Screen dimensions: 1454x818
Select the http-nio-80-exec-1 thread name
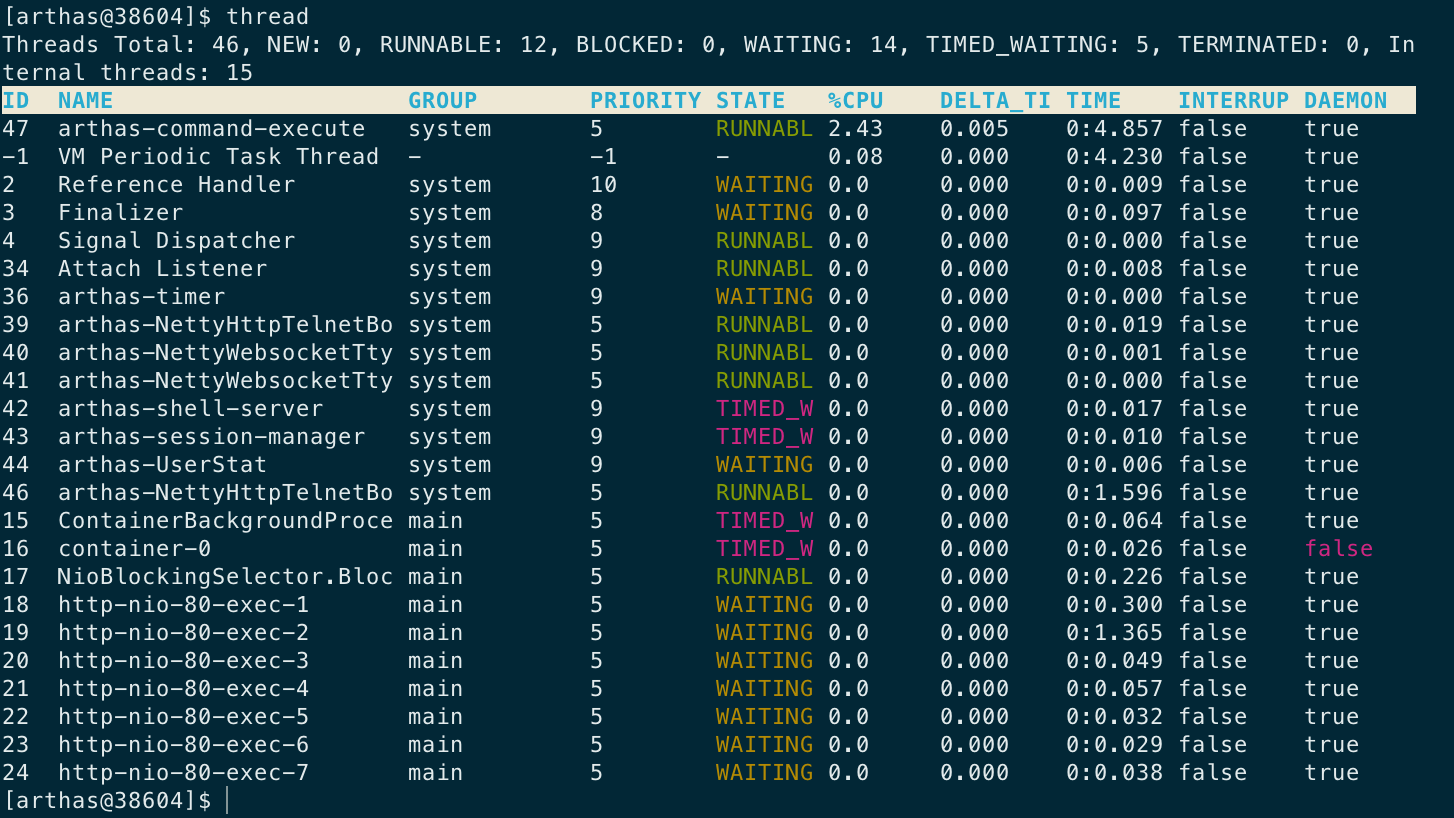[184, 605]
